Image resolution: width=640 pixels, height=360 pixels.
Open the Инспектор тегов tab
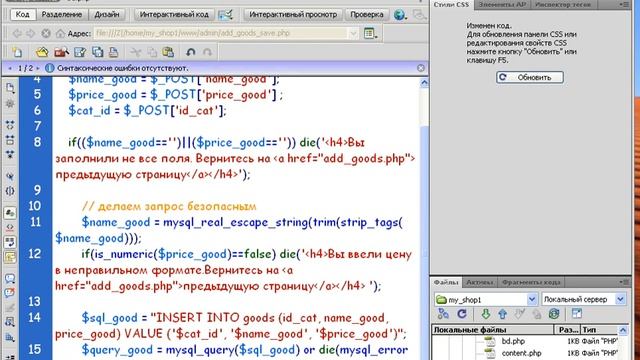(563, 5)
